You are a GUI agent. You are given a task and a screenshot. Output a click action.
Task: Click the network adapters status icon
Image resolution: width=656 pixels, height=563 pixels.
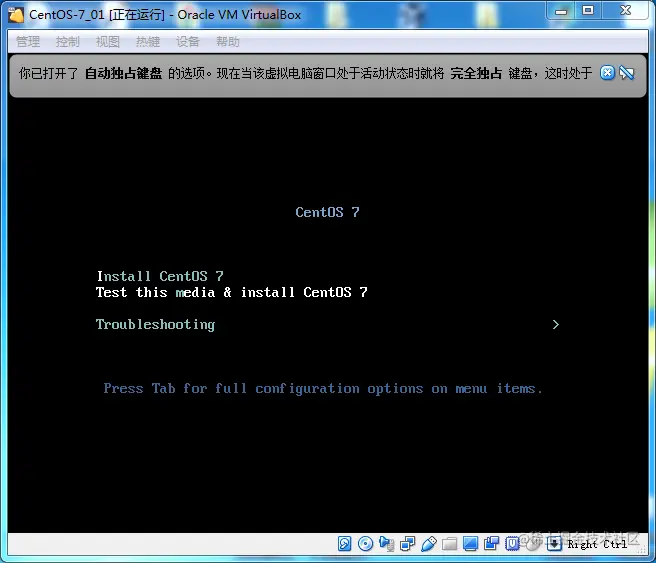coord(407,544)
